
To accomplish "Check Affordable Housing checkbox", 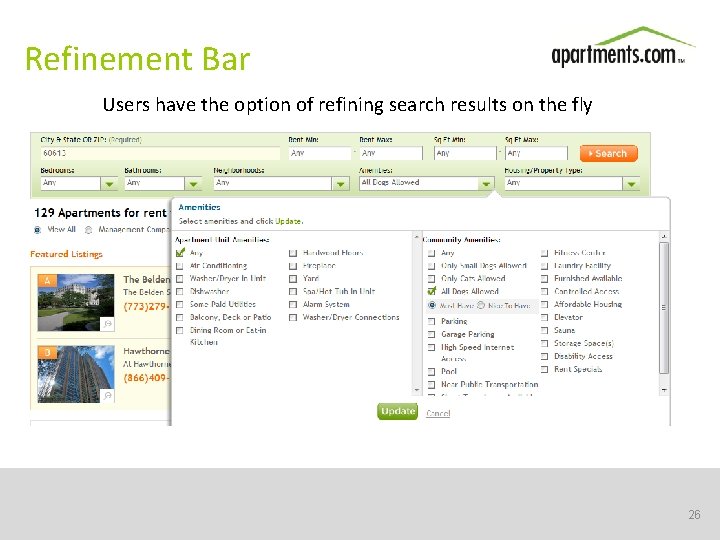I will point(545,304).
